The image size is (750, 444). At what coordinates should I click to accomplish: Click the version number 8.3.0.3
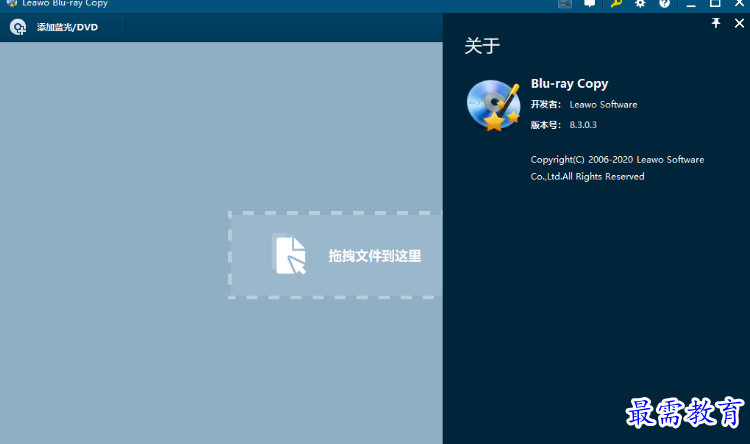click(583, 125)
